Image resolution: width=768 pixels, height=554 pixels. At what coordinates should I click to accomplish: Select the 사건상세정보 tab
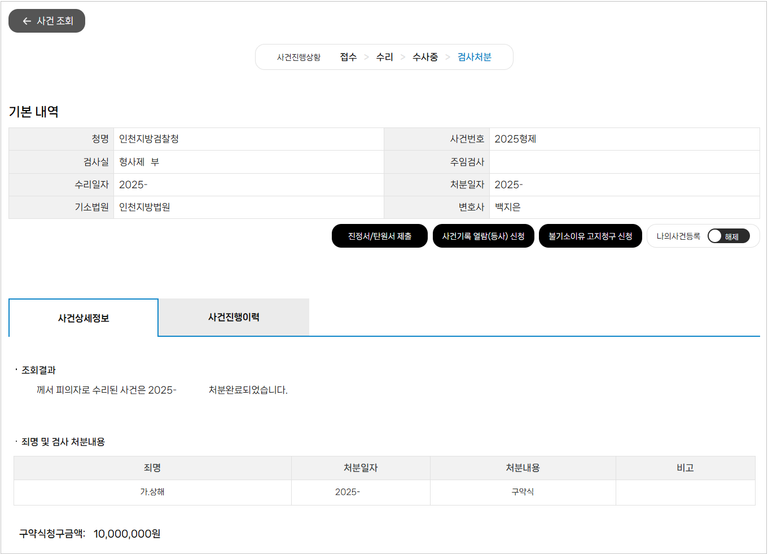83,318
